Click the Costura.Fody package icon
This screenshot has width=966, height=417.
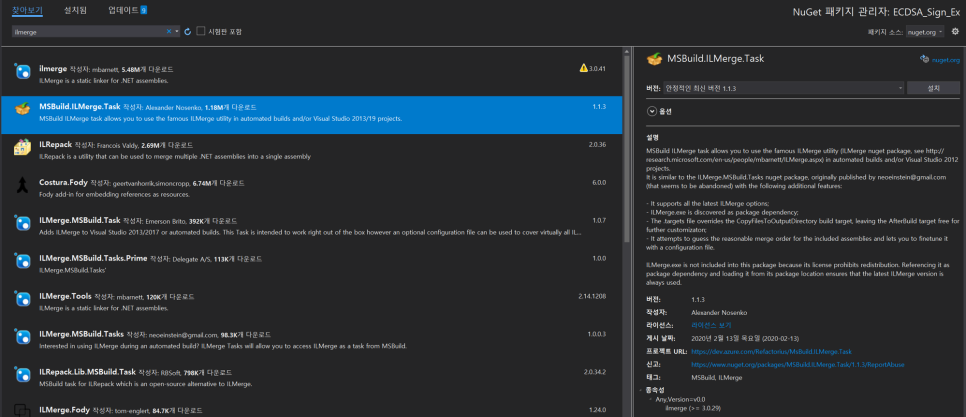(x=23, y=185)
